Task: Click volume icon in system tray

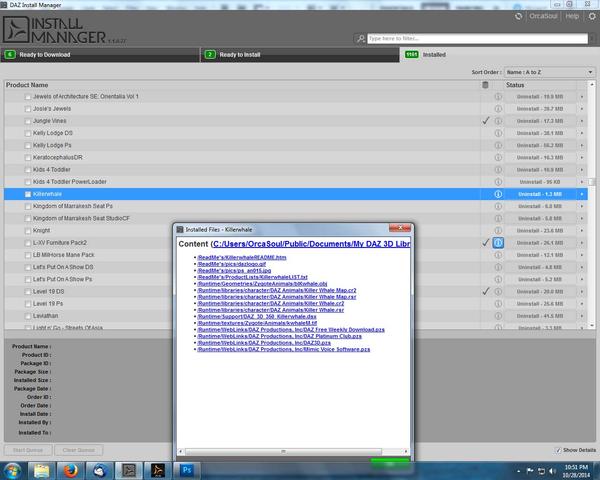Action: click(x=552, y=471)
